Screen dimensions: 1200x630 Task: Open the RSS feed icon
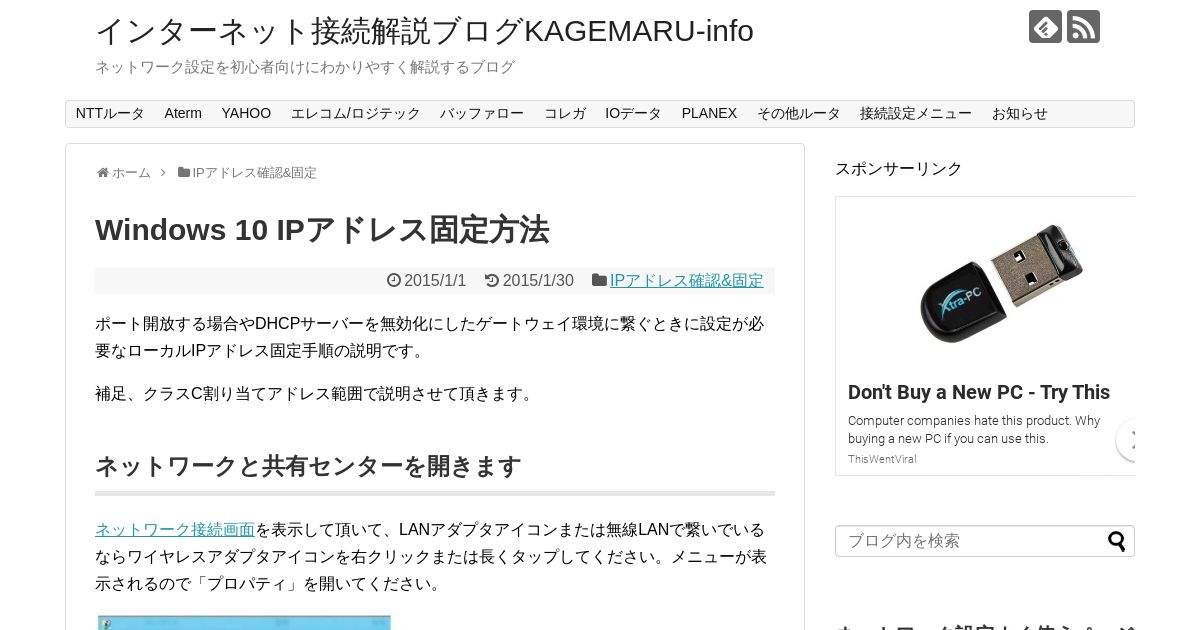[x=1083, y=27]
